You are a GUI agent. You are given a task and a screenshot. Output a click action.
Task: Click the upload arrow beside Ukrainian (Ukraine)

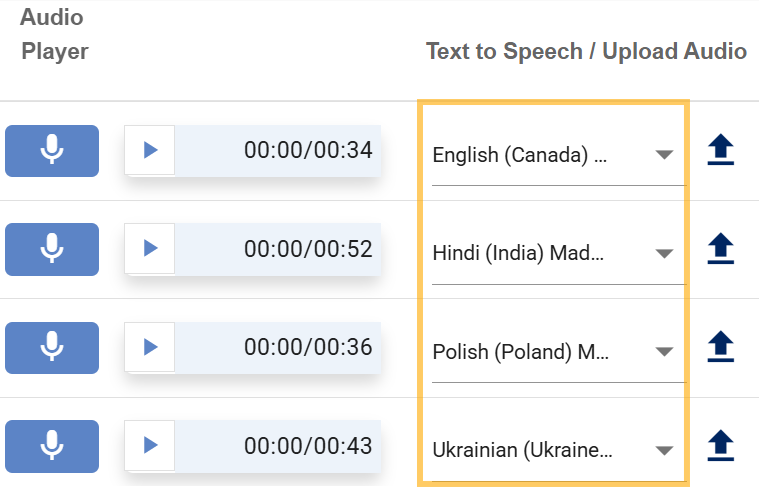pyautogui.click(x=721, y=444)
